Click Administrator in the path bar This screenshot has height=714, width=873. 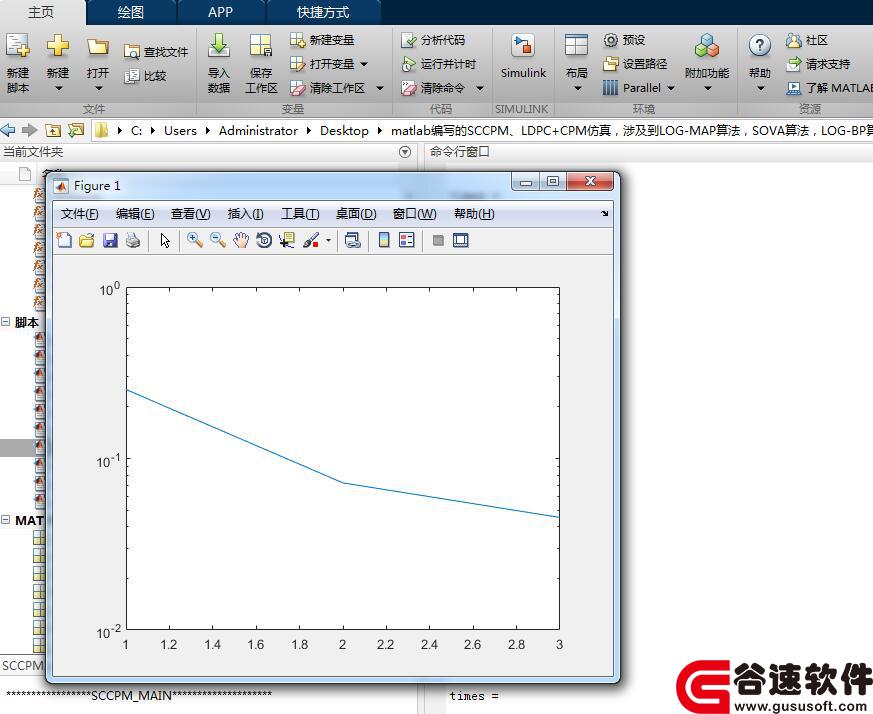(258, 130)
